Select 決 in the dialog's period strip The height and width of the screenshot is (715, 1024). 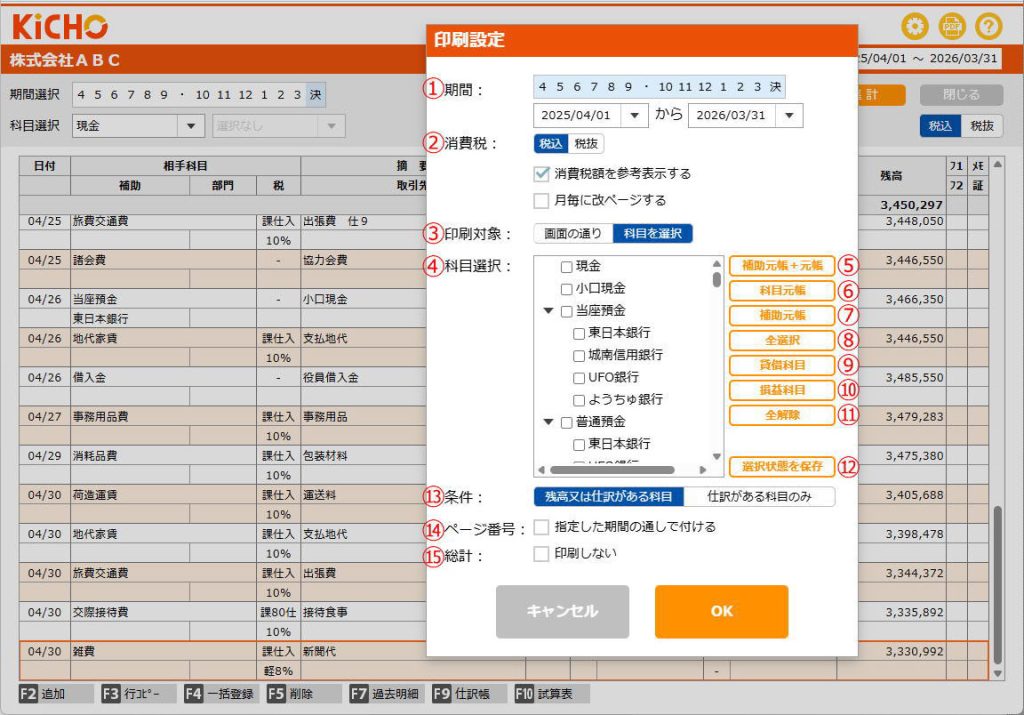point(775,87)
